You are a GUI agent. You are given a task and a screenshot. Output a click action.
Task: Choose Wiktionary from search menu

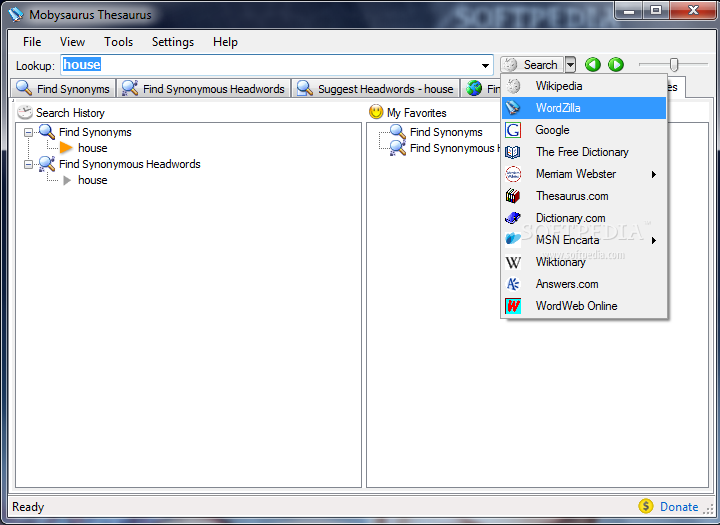point(584,262)
